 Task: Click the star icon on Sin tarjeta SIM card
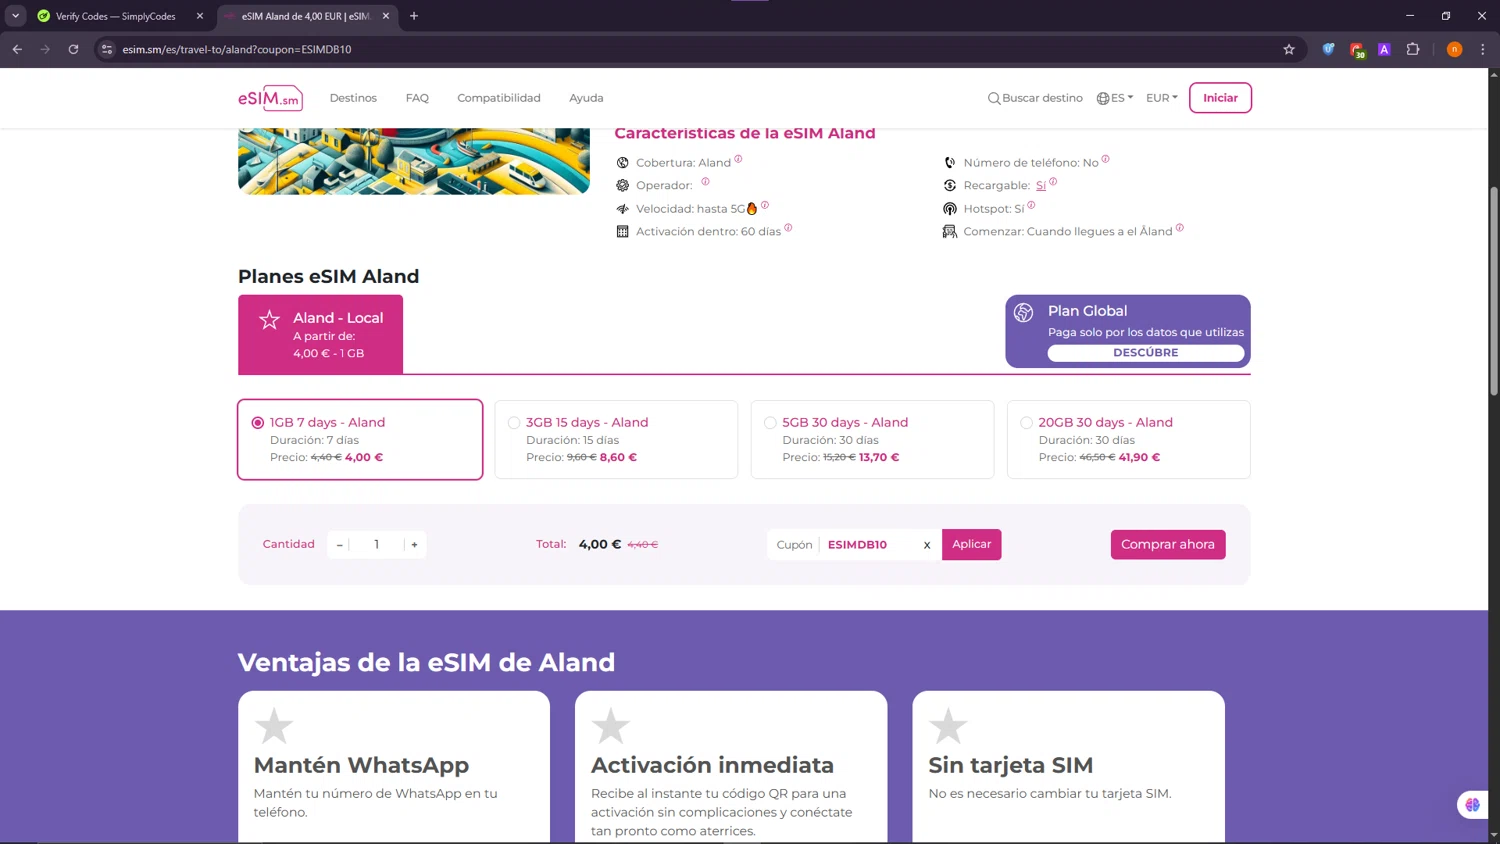[948, 727]
